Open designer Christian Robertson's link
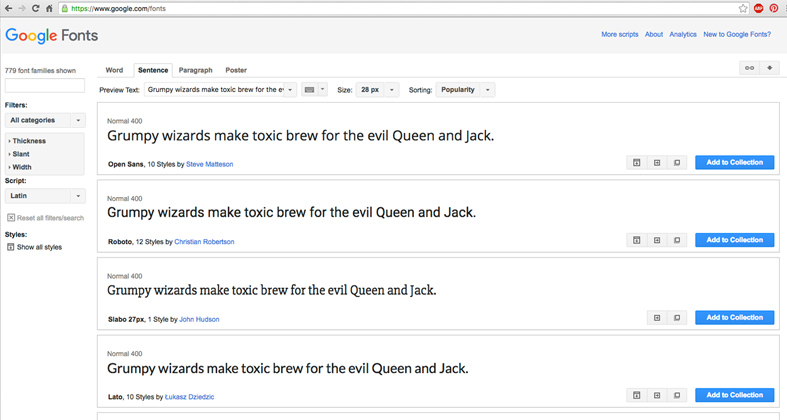The image size is (787, 420). coord(204,242)
